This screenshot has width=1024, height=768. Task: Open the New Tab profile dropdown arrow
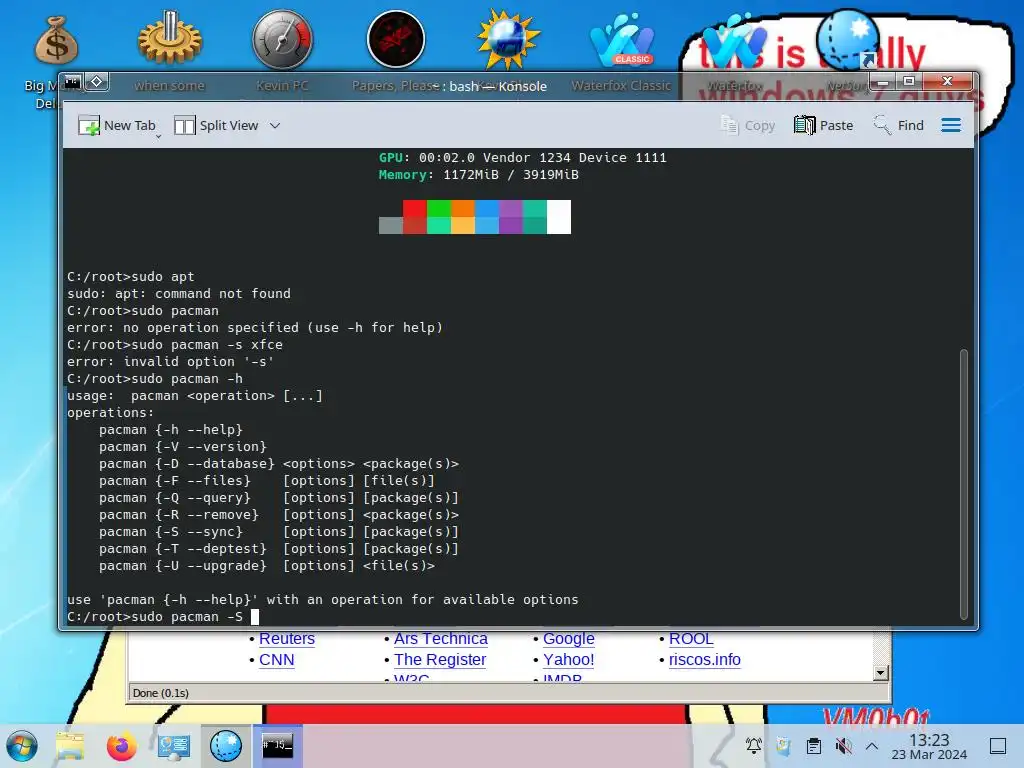point(158,136)
